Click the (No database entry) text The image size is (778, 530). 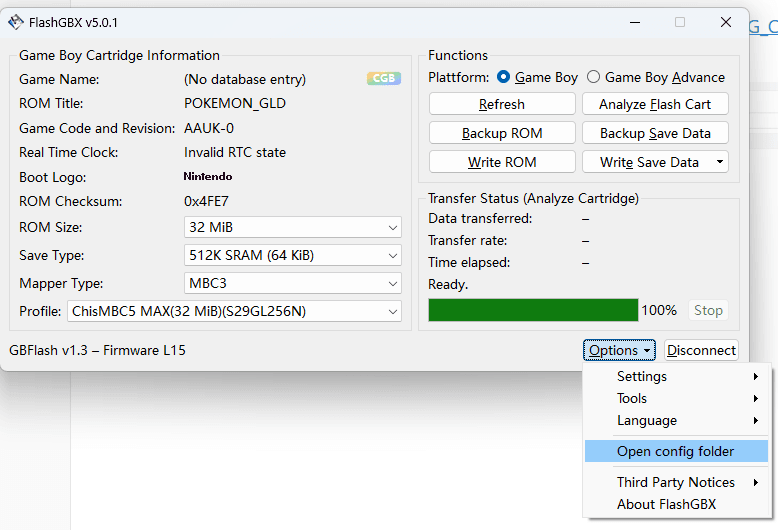click(245, 79)
